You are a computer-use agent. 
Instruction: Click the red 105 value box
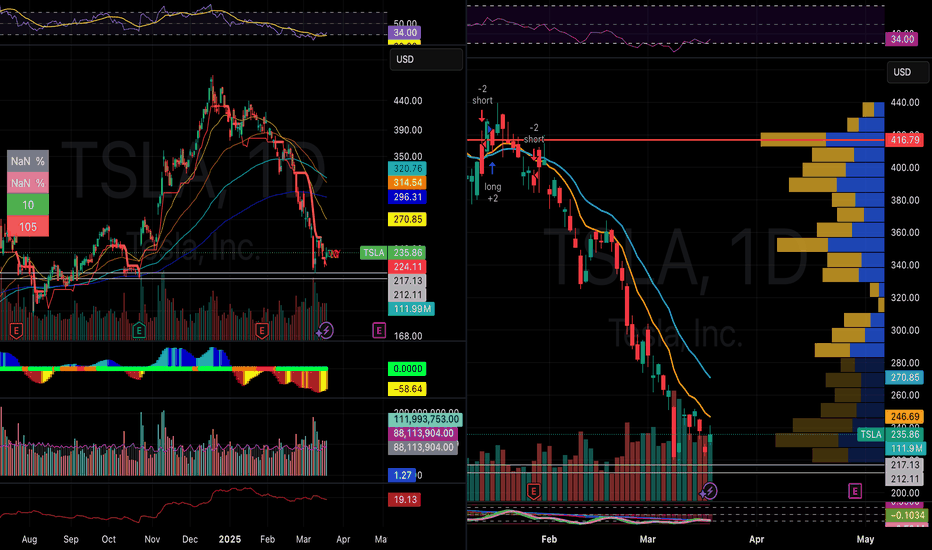27,227
